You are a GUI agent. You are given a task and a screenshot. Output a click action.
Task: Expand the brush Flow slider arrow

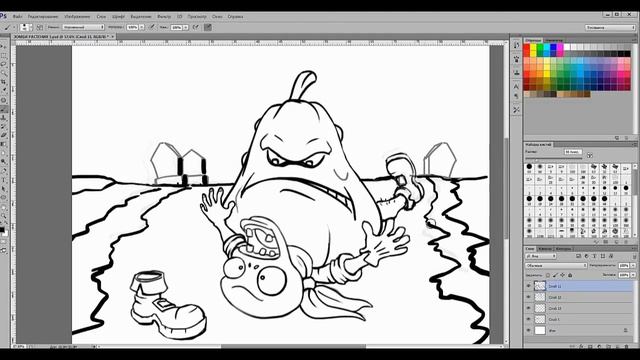pos(186,27)
